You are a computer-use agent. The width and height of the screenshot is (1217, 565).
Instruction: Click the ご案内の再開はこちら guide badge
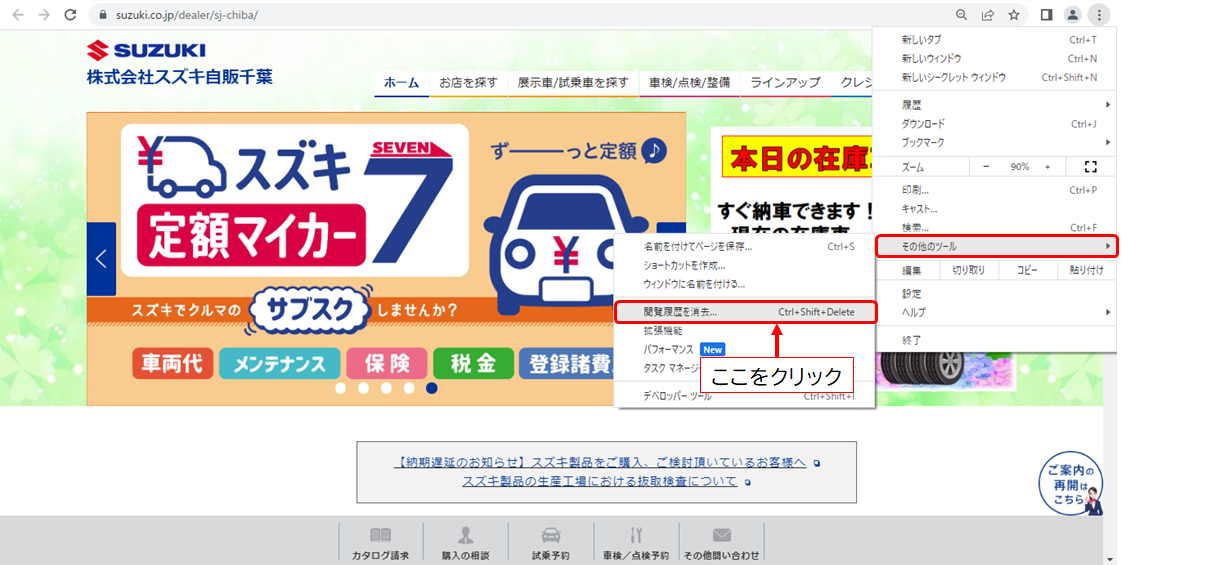tap(1070, 485)
